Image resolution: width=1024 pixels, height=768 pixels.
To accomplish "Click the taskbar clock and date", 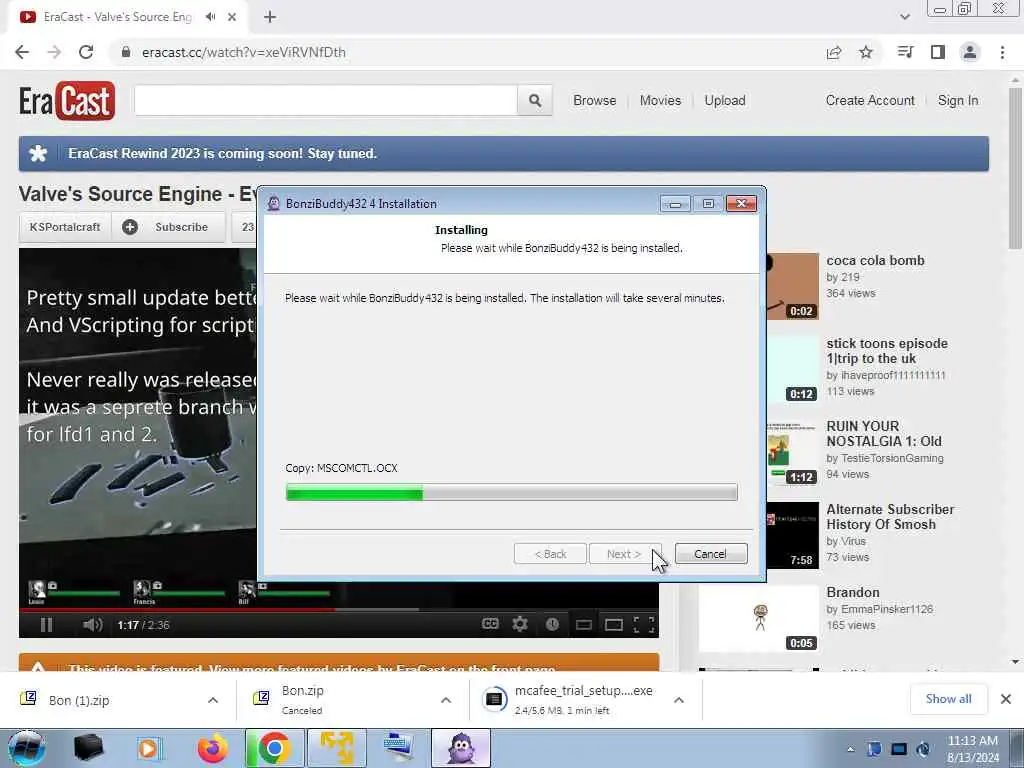I will click(x=973, y=749).
